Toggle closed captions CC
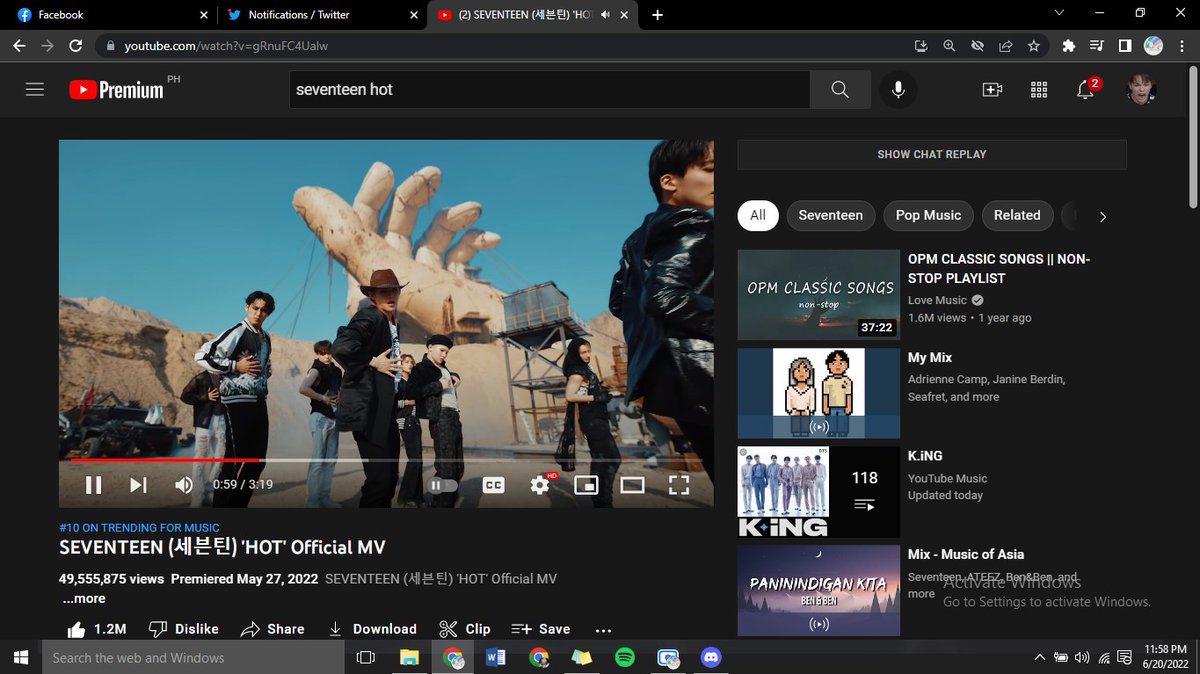The width and height of the screenshot is (1200, 674). (493, 485)
